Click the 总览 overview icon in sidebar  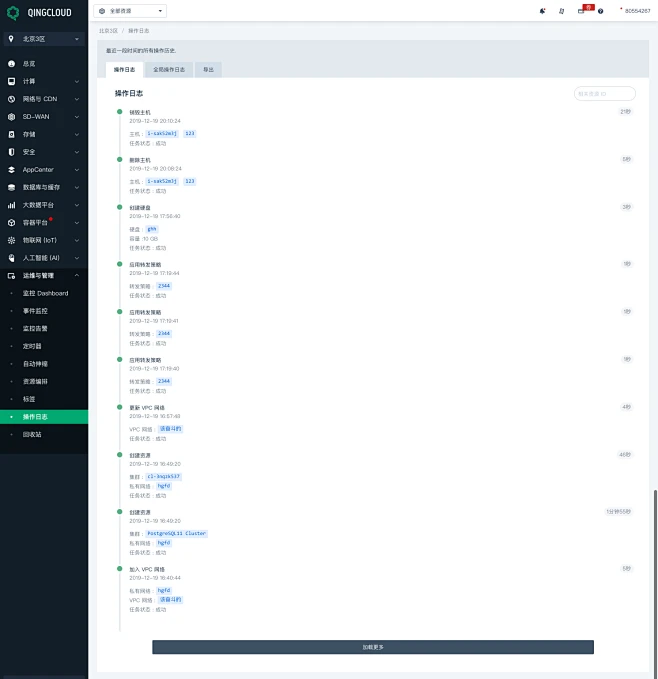(x=12, y=63)
